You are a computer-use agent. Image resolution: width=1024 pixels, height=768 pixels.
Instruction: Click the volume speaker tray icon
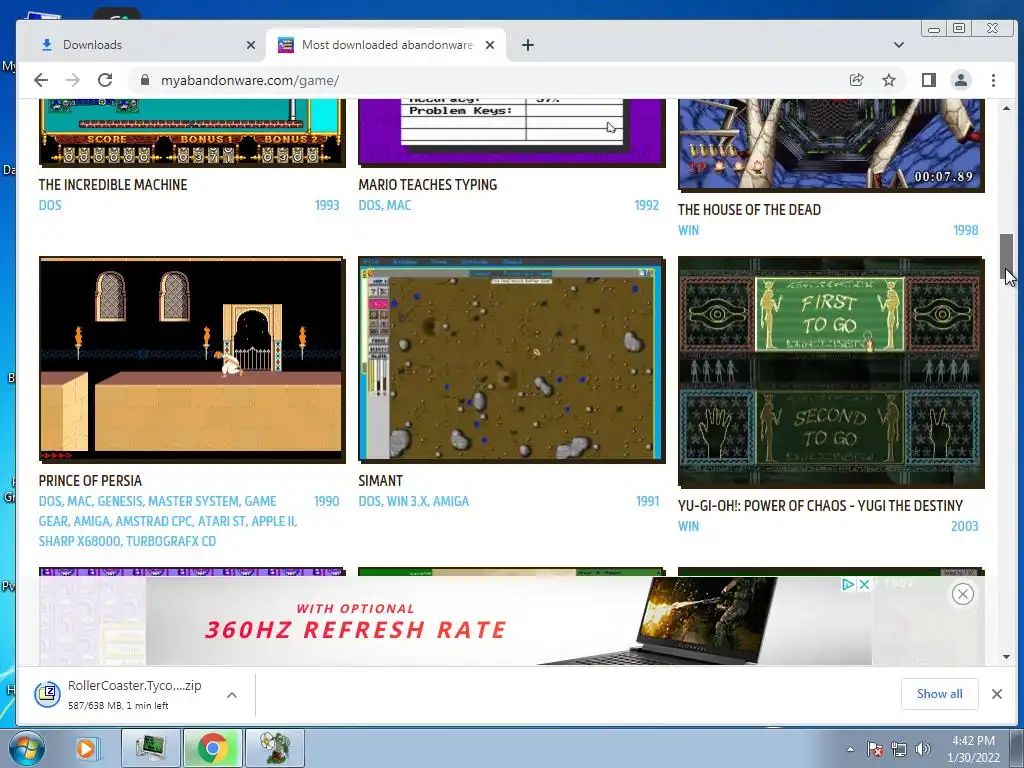[922, 749]
